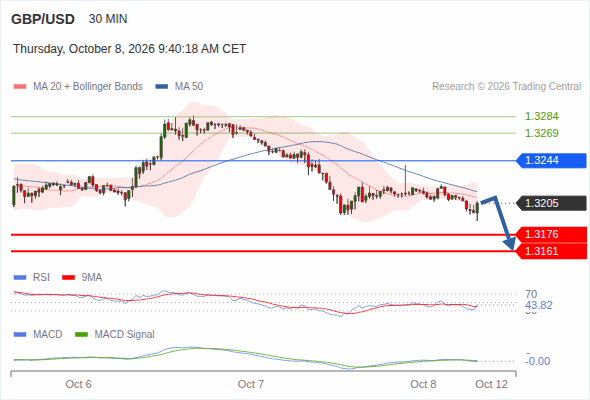Image resolution: width=590 pixels, height=400 pixels.
Task: Click the 1.3269 resistance level label
Action: 541,133
